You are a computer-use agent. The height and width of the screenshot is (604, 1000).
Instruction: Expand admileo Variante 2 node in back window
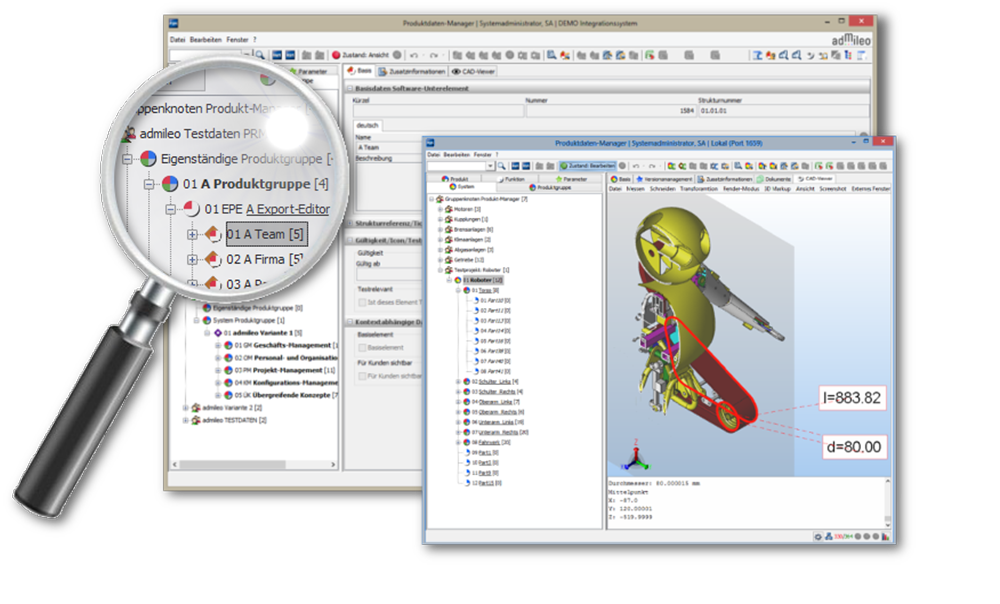pyautogui.click(x=186, y=408)
